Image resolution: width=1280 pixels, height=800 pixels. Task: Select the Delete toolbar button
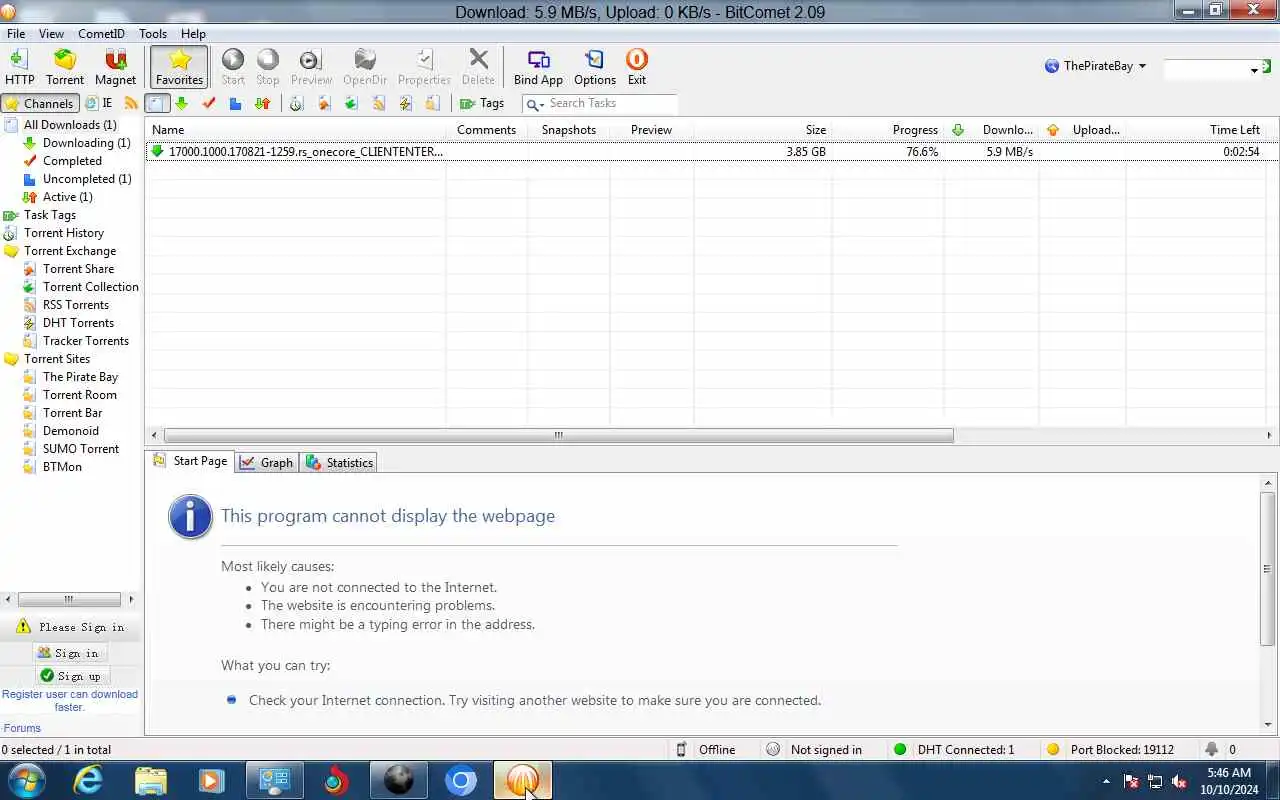click(478, 67)
